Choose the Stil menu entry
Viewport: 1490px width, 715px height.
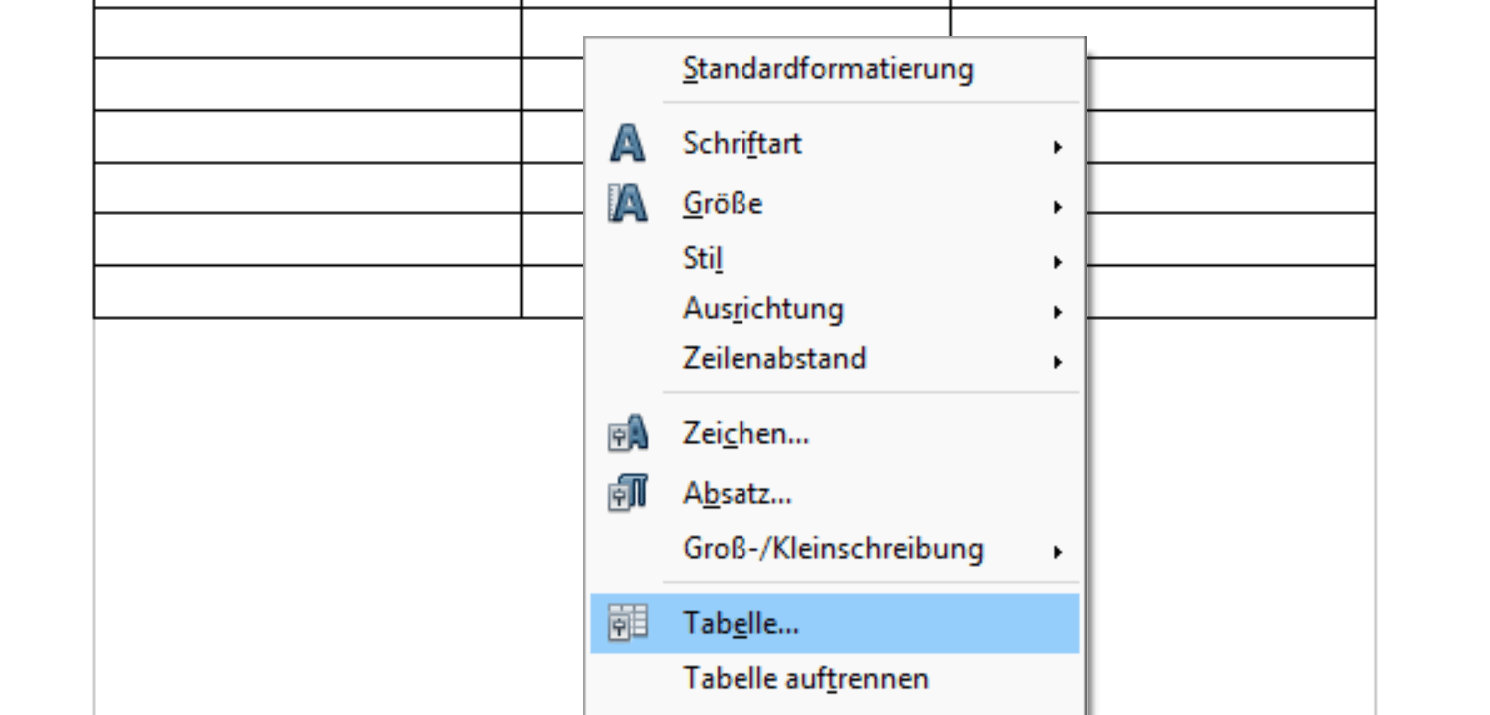coord(703,259)
